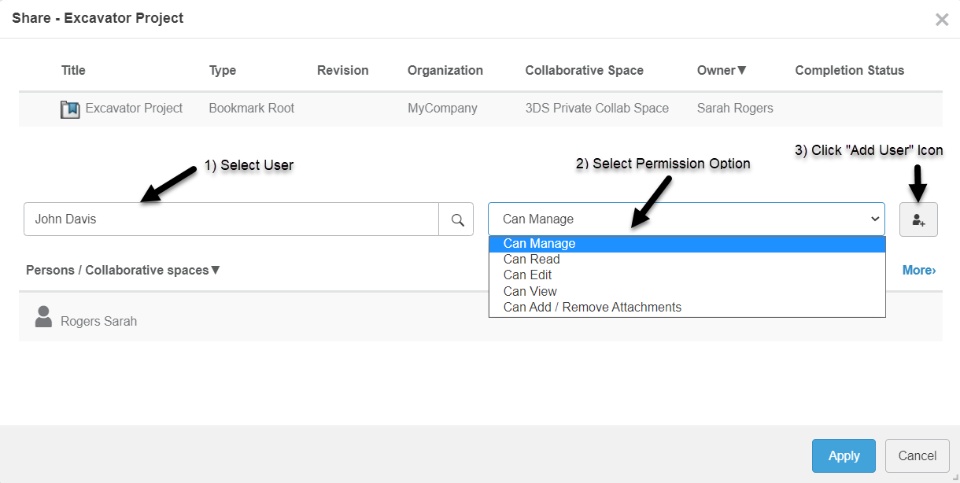Choose Can Read permission

(531, 259)
